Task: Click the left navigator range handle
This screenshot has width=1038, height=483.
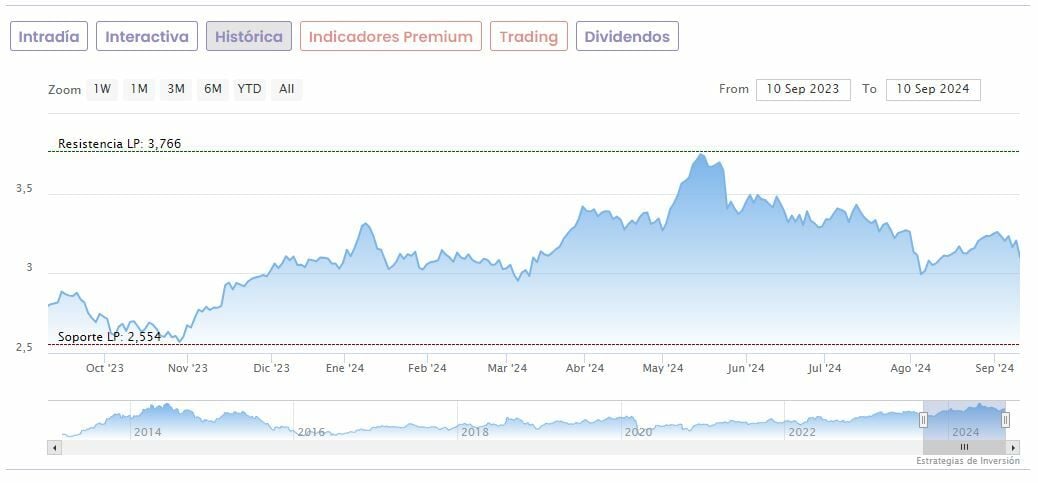Action: point(924,420)
